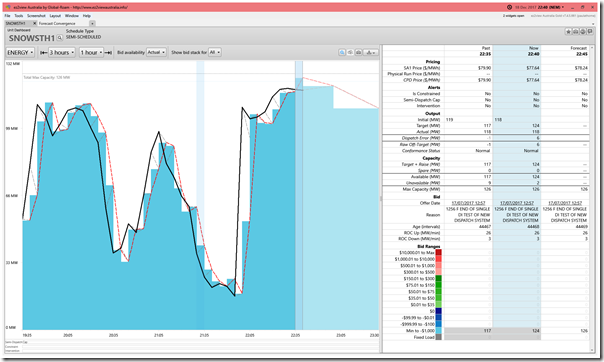This screenshot has width=604, height=362.
Task: Open the File menu
Action: 8,16
